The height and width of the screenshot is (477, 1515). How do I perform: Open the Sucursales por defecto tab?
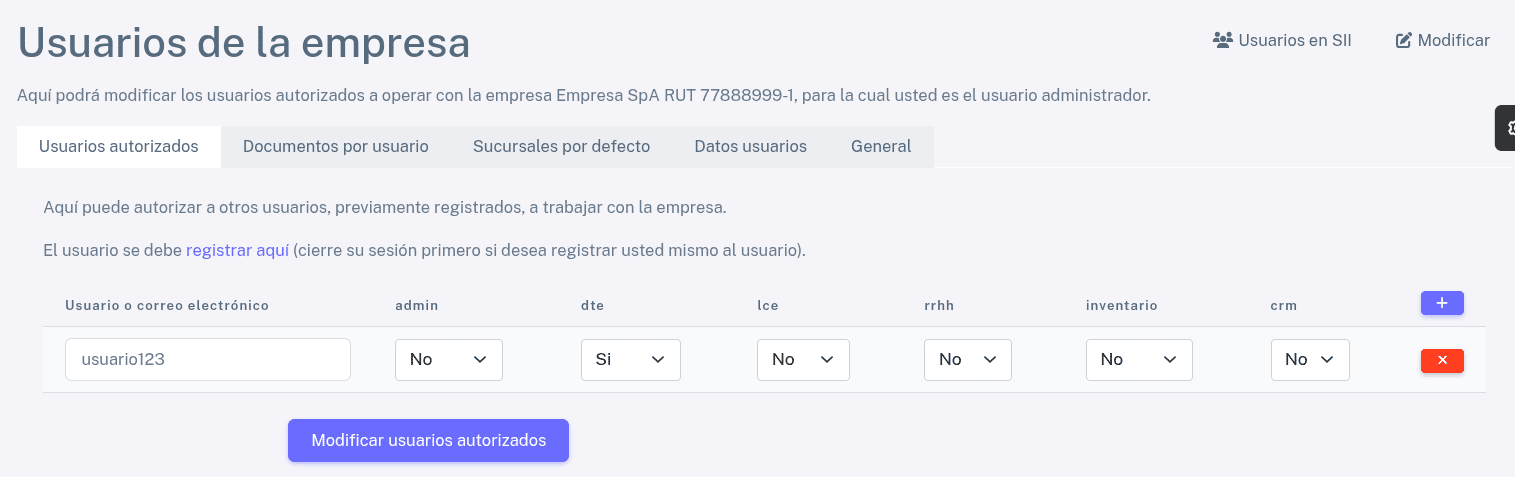tap(561, 147)
